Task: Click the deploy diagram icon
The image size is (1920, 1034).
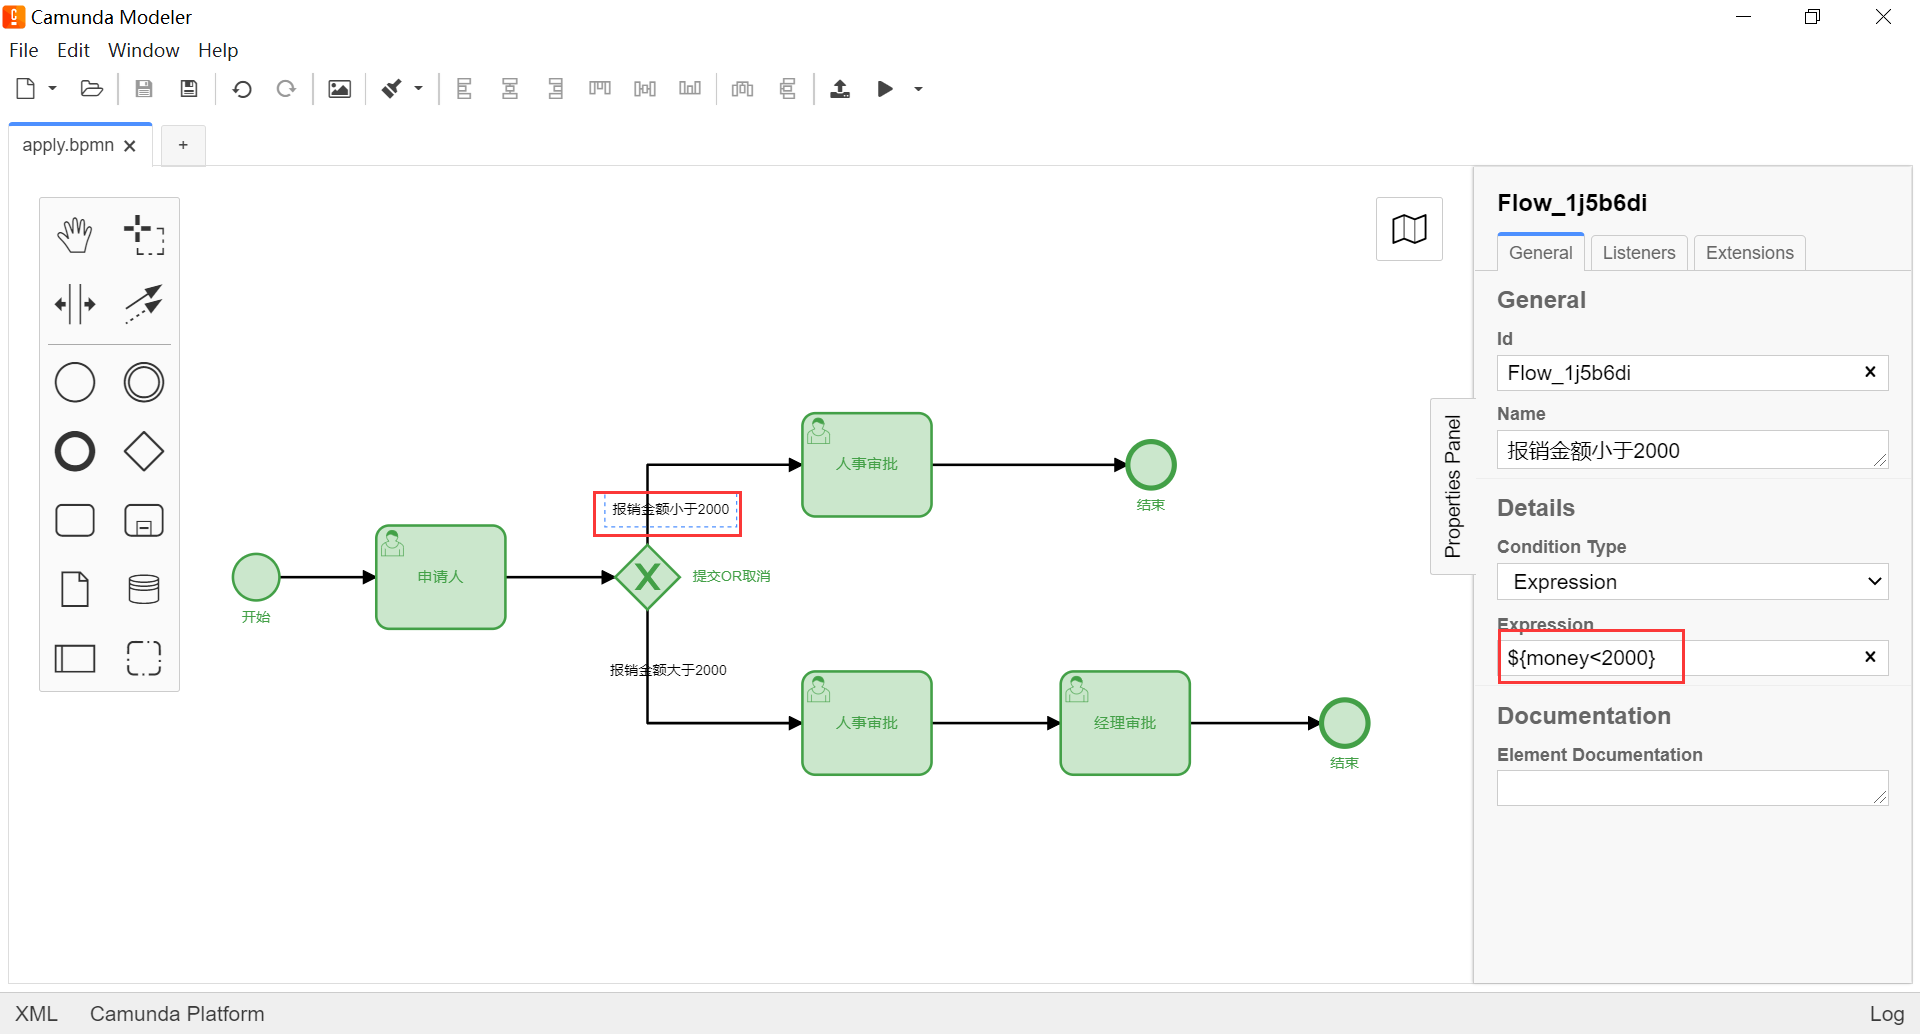Action: tap(840, 89)
